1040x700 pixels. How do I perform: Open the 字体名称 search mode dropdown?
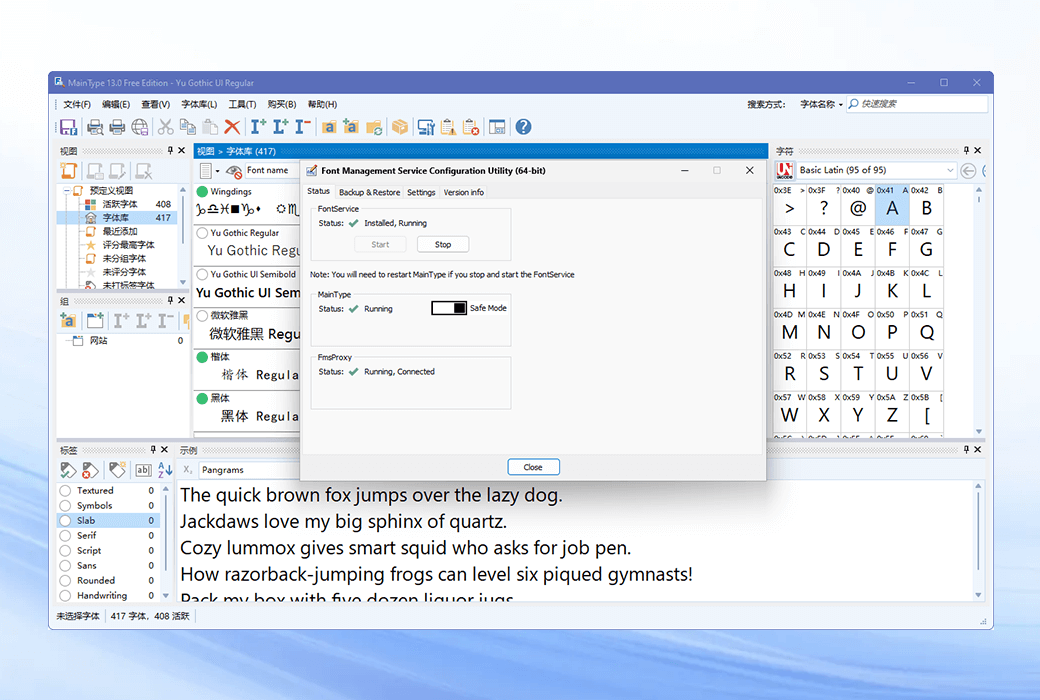(x=821, y=104)
